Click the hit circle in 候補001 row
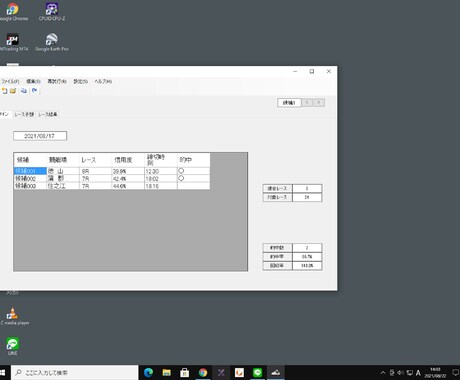The height and width of the screenshot is (380, 460). [x=181, y=171]
